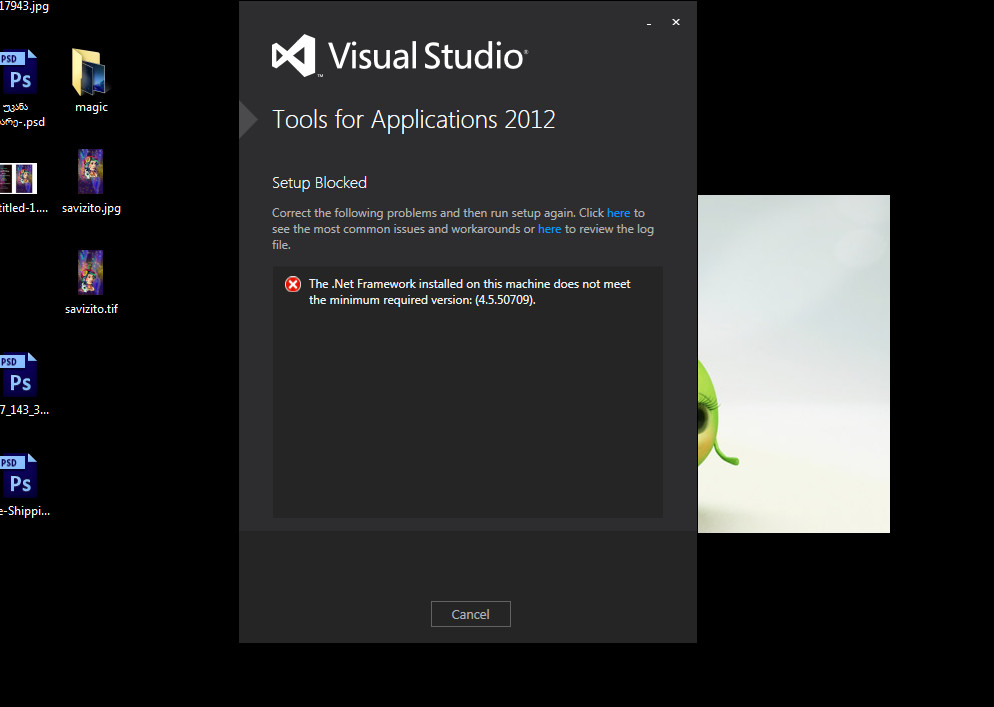
Task: Click the 'Tools for Applications 2012' title
Action: tap(413, 119)
